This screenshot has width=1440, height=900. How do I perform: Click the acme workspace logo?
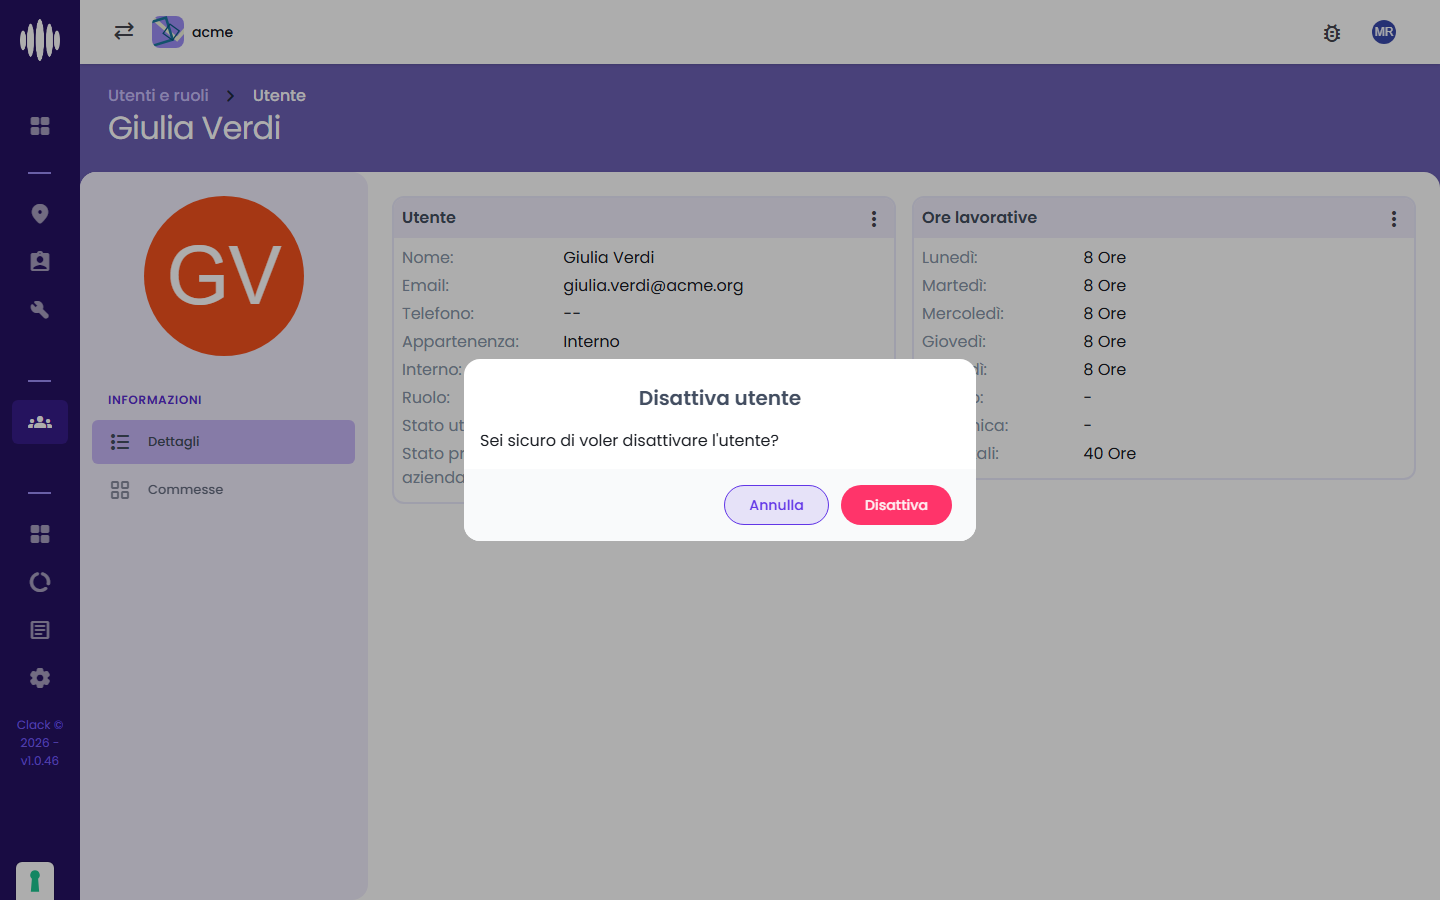point(168,32)
